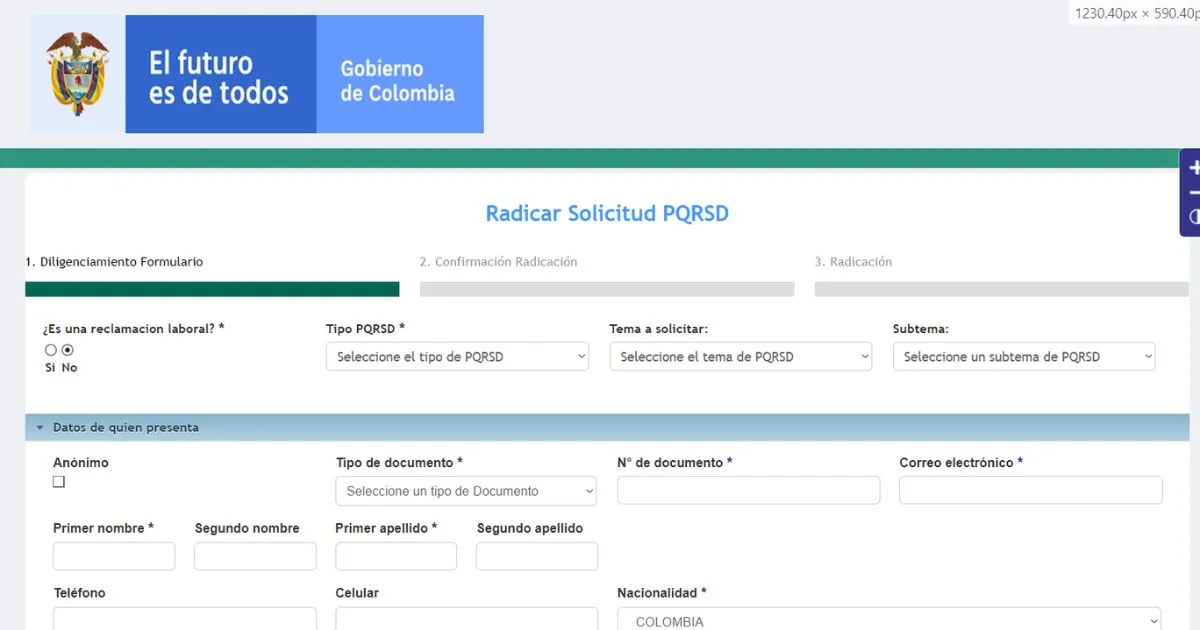Open the Nacionalidad dropdown showing COLOMBIA
The width and height of the screenshot is (1200, 630).
pyautogui.click(x=889, y=620)
